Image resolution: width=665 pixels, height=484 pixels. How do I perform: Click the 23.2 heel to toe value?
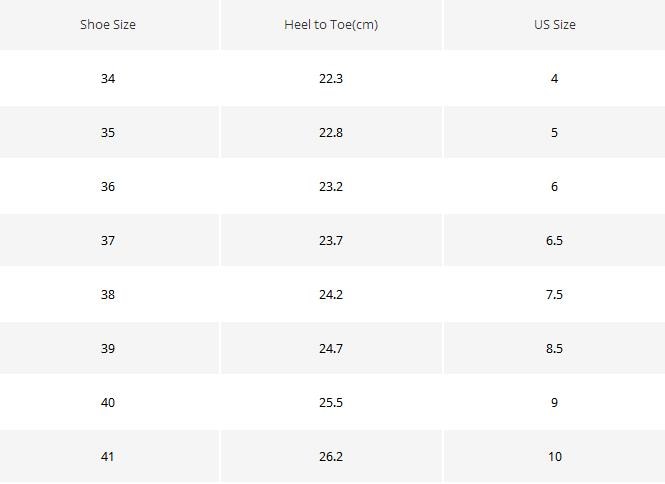[x=331, y=186]
